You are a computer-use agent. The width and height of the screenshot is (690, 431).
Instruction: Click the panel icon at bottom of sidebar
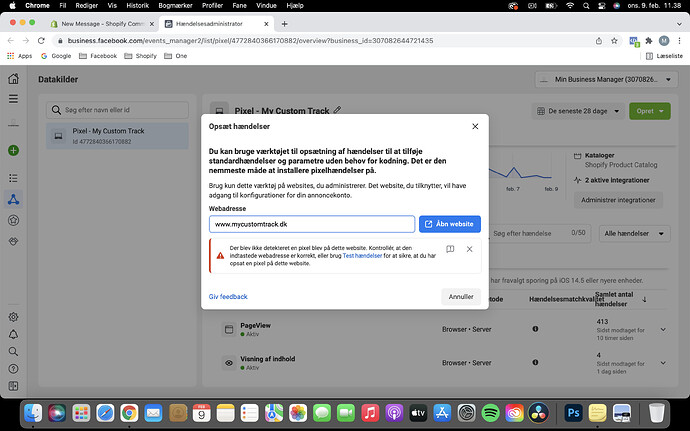(14, 386)
